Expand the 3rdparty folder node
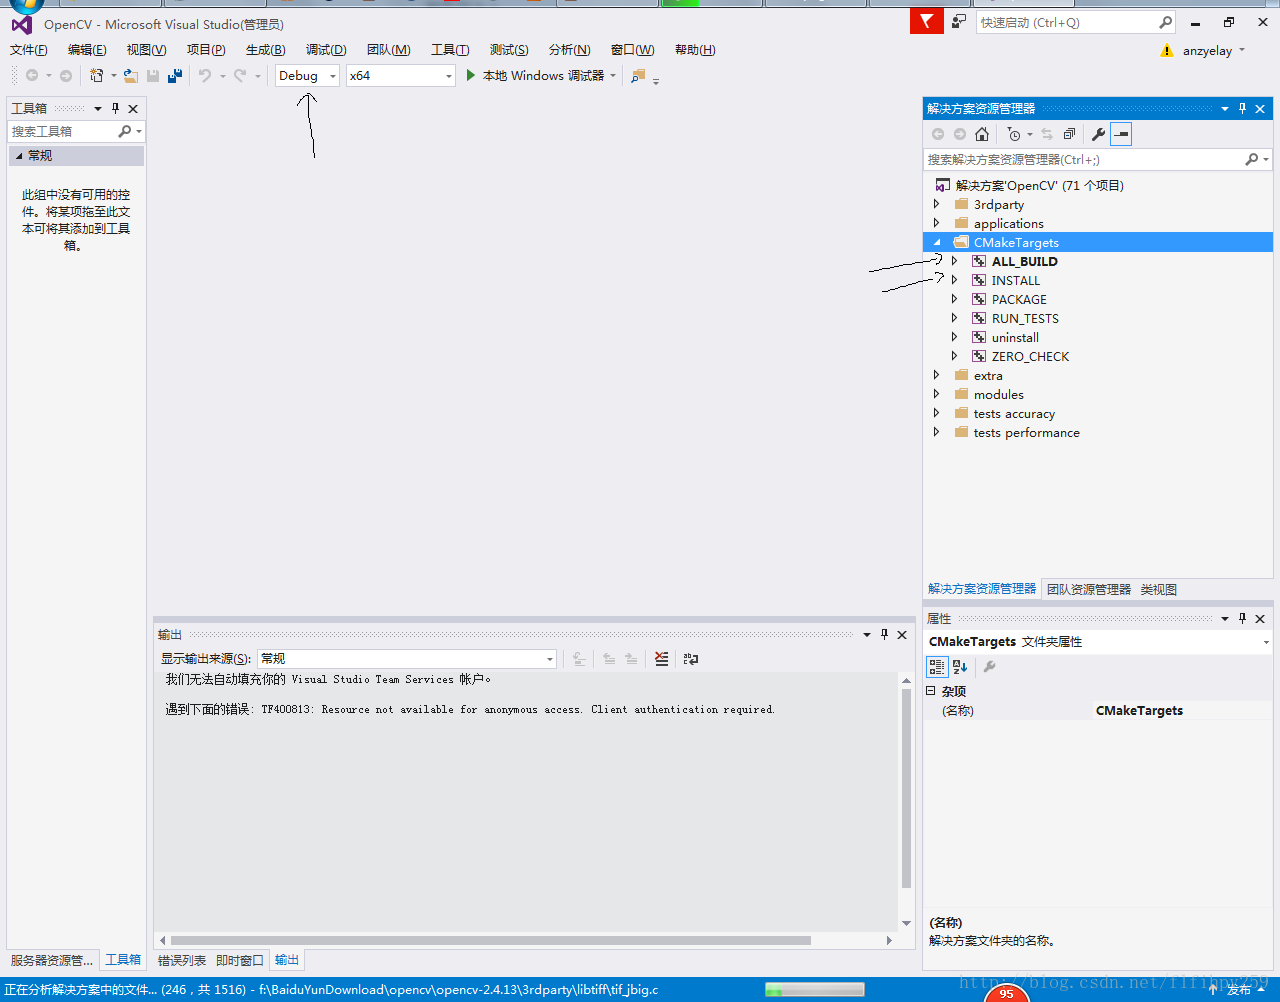This screenshot has width=1280, height=1002. click(x=937, y=204)
